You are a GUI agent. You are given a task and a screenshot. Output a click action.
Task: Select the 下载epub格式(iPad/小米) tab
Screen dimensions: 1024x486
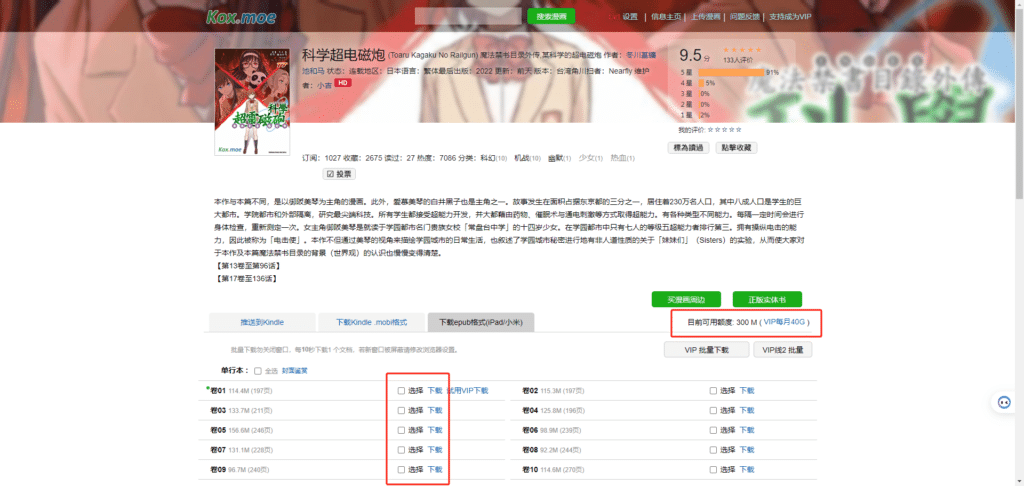click(481, 322)
